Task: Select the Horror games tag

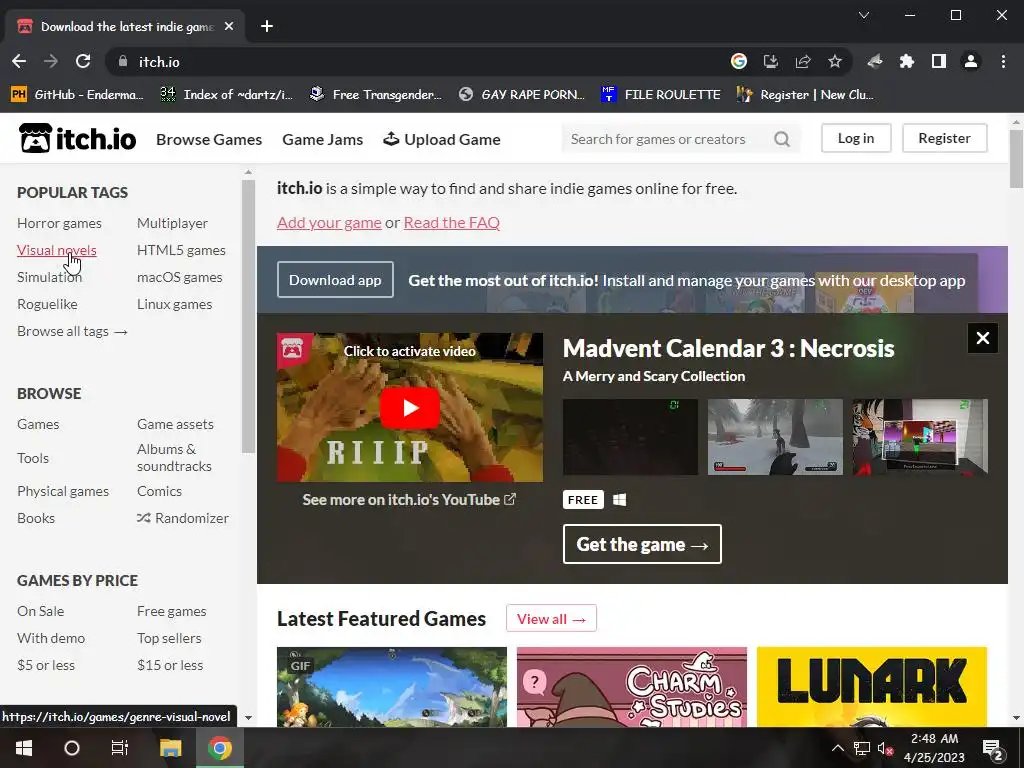Action: point(59,223)
